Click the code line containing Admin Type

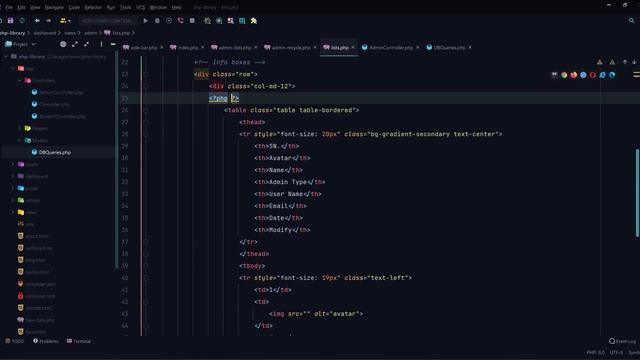[x=289, y=182]
